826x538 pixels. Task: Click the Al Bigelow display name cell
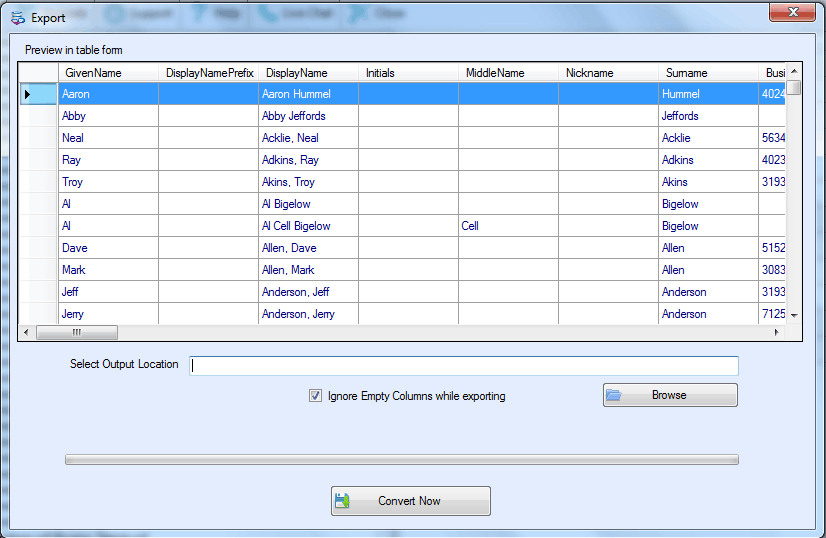click(x=309, y=204)
